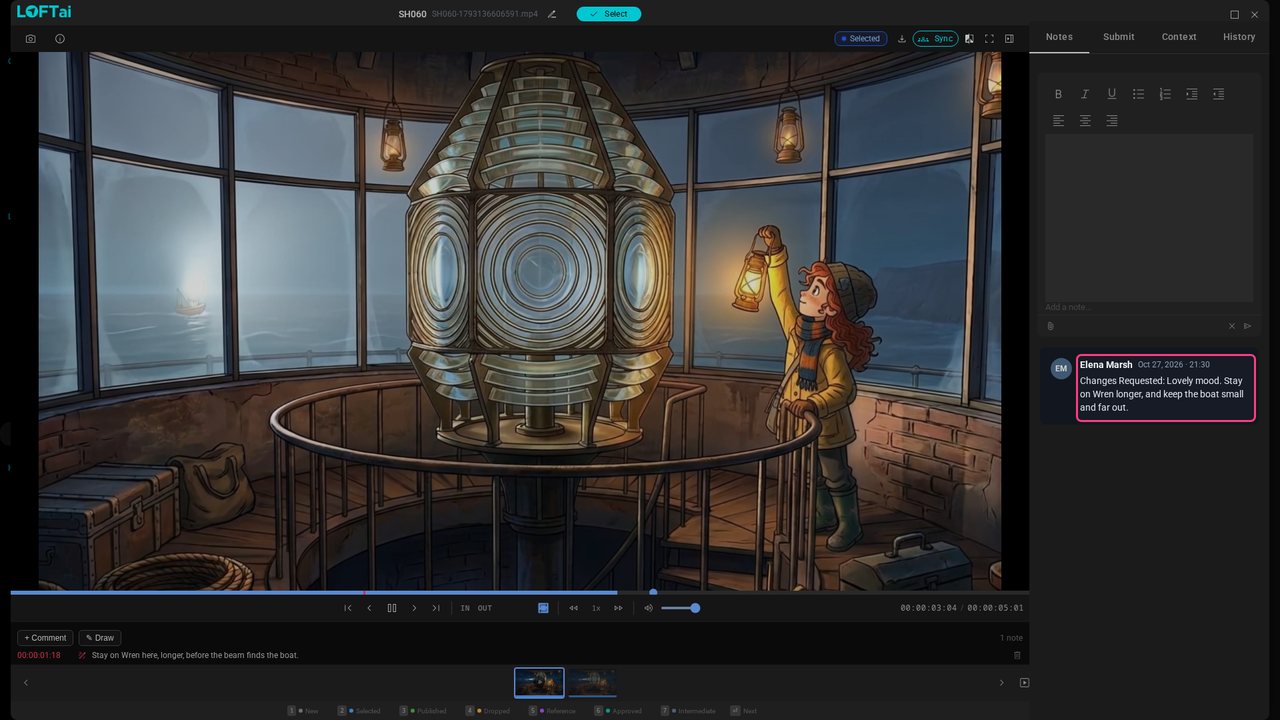Toggle the highlighted blue loop button
This screenshot has width=1280, height=720.
pos(543,608)
